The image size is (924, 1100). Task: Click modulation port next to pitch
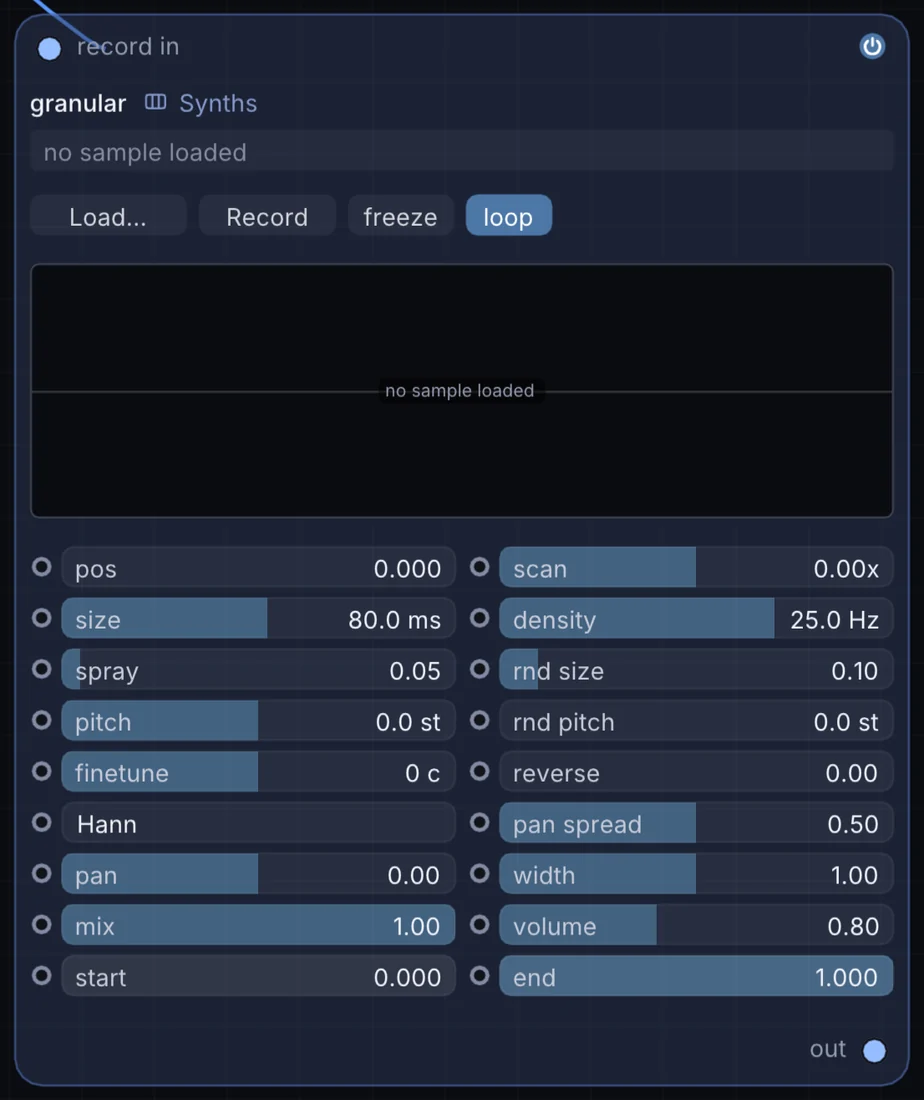click(41, 720)
